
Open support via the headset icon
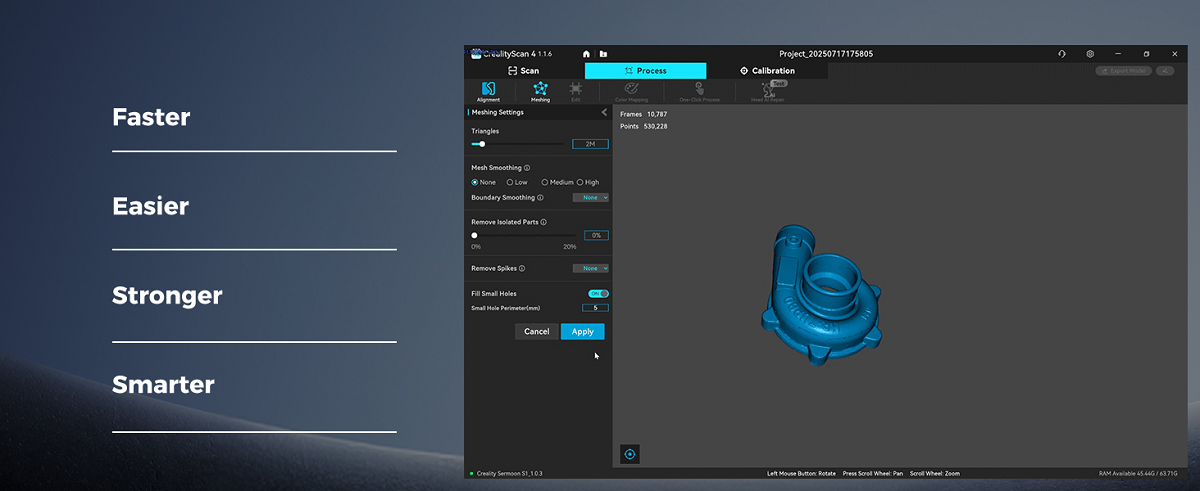click(1062, 54)
